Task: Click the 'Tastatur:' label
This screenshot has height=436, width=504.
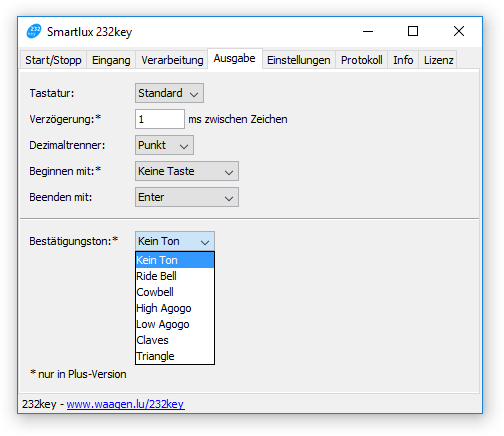Action: tap(52, 93)
